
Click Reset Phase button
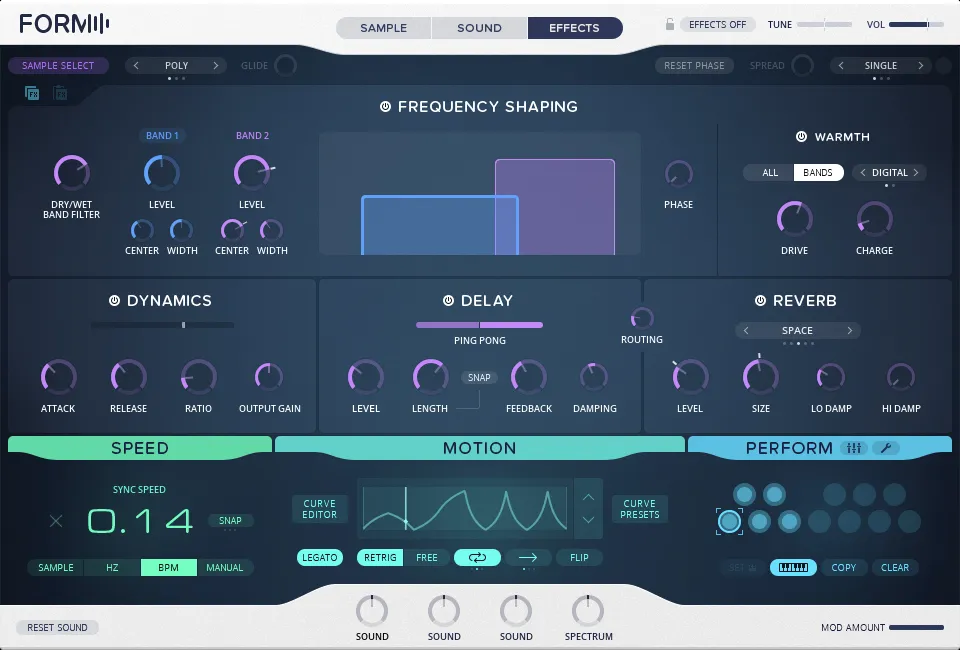pos(694,65)
